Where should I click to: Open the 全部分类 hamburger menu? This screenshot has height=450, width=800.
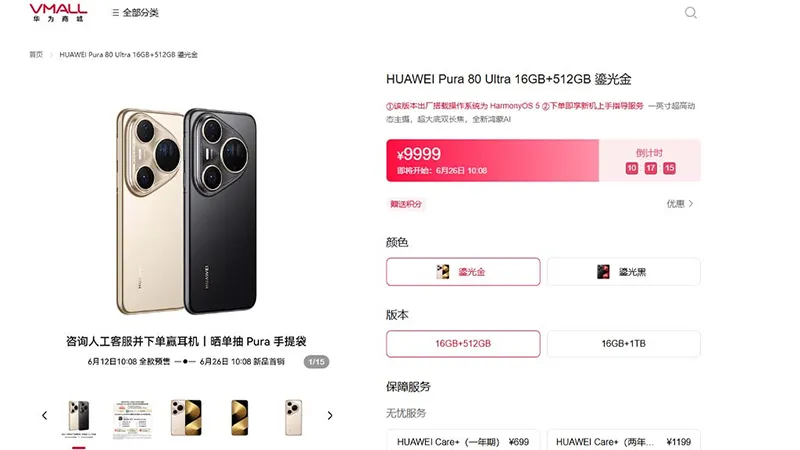pyautogui.click(x=135, y=13)
